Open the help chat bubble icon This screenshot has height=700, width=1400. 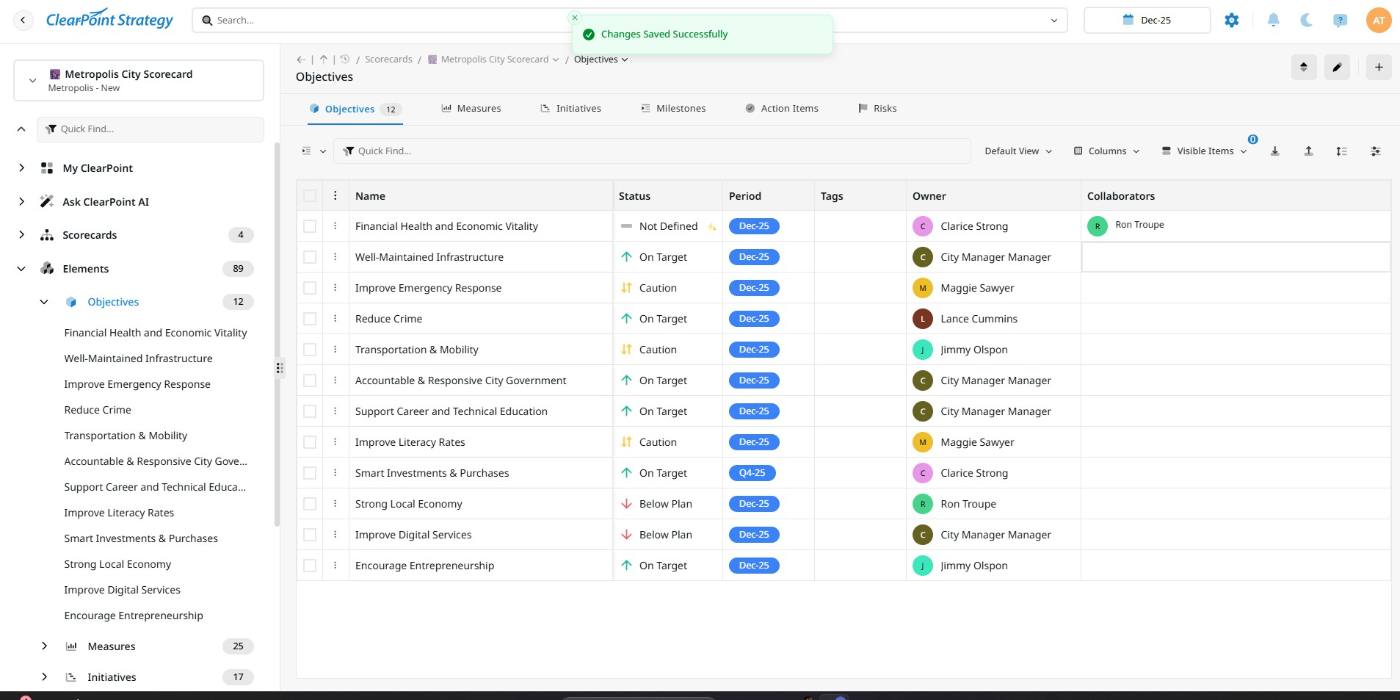pyautogui.click(x=1340, y=20)
